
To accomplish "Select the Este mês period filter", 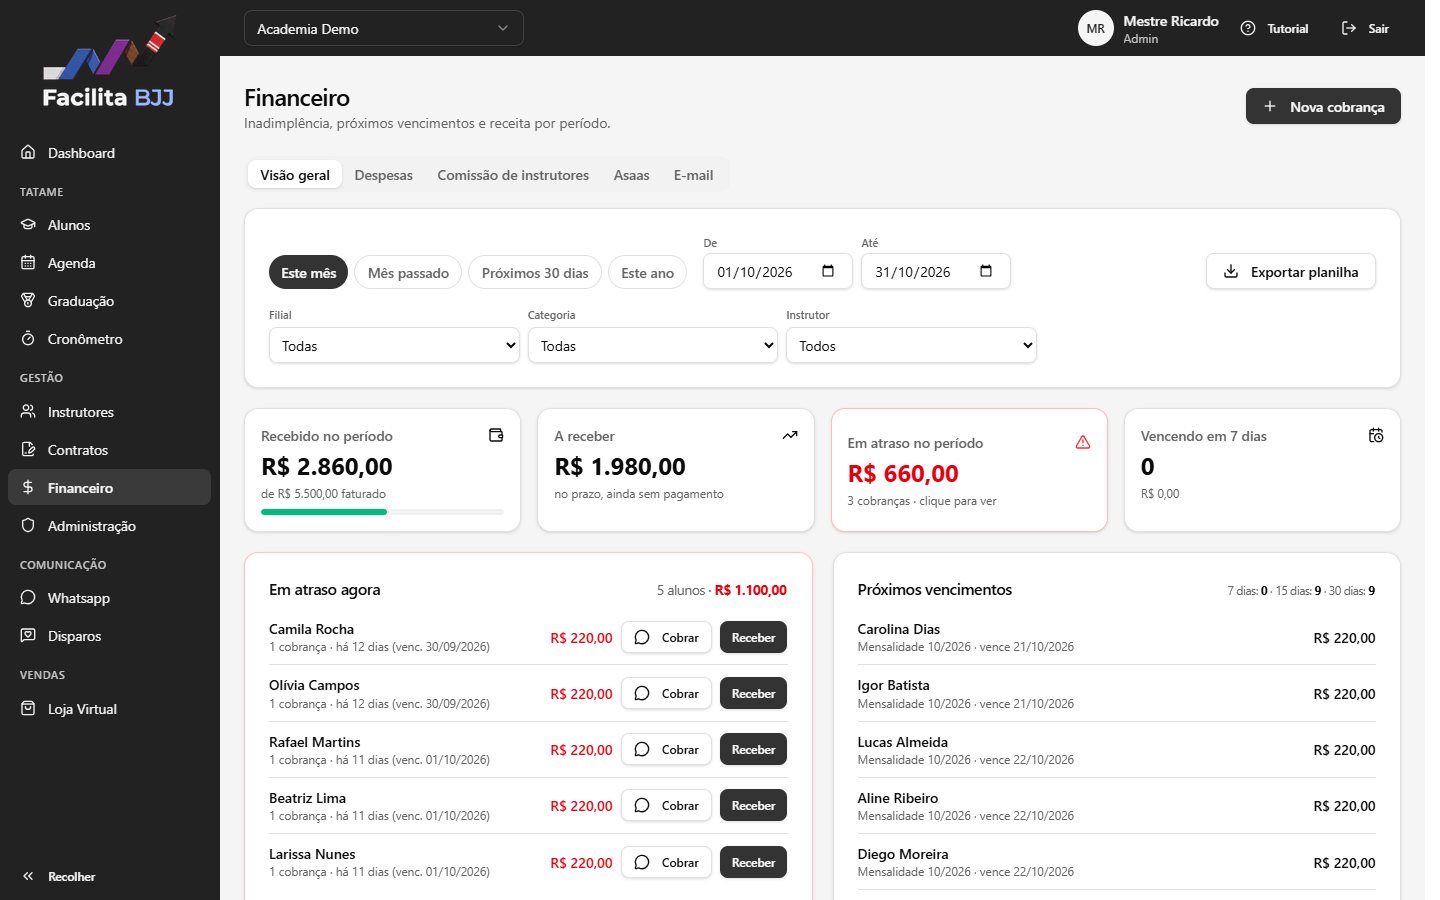I will pos(308,273).
